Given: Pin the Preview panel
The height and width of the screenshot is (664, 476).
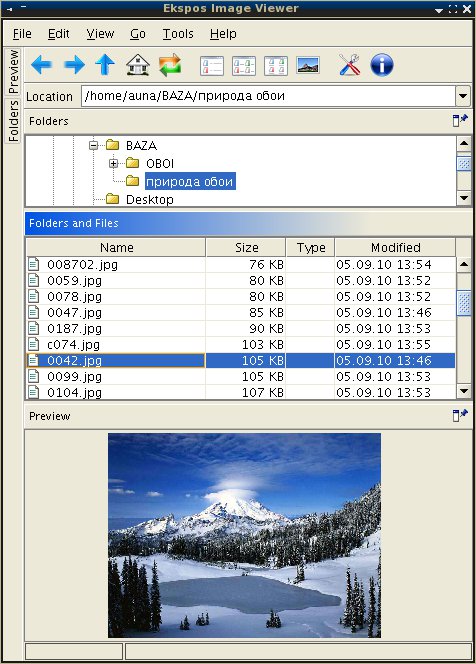Looking at the screenshot, I should [x=460, y=415].
